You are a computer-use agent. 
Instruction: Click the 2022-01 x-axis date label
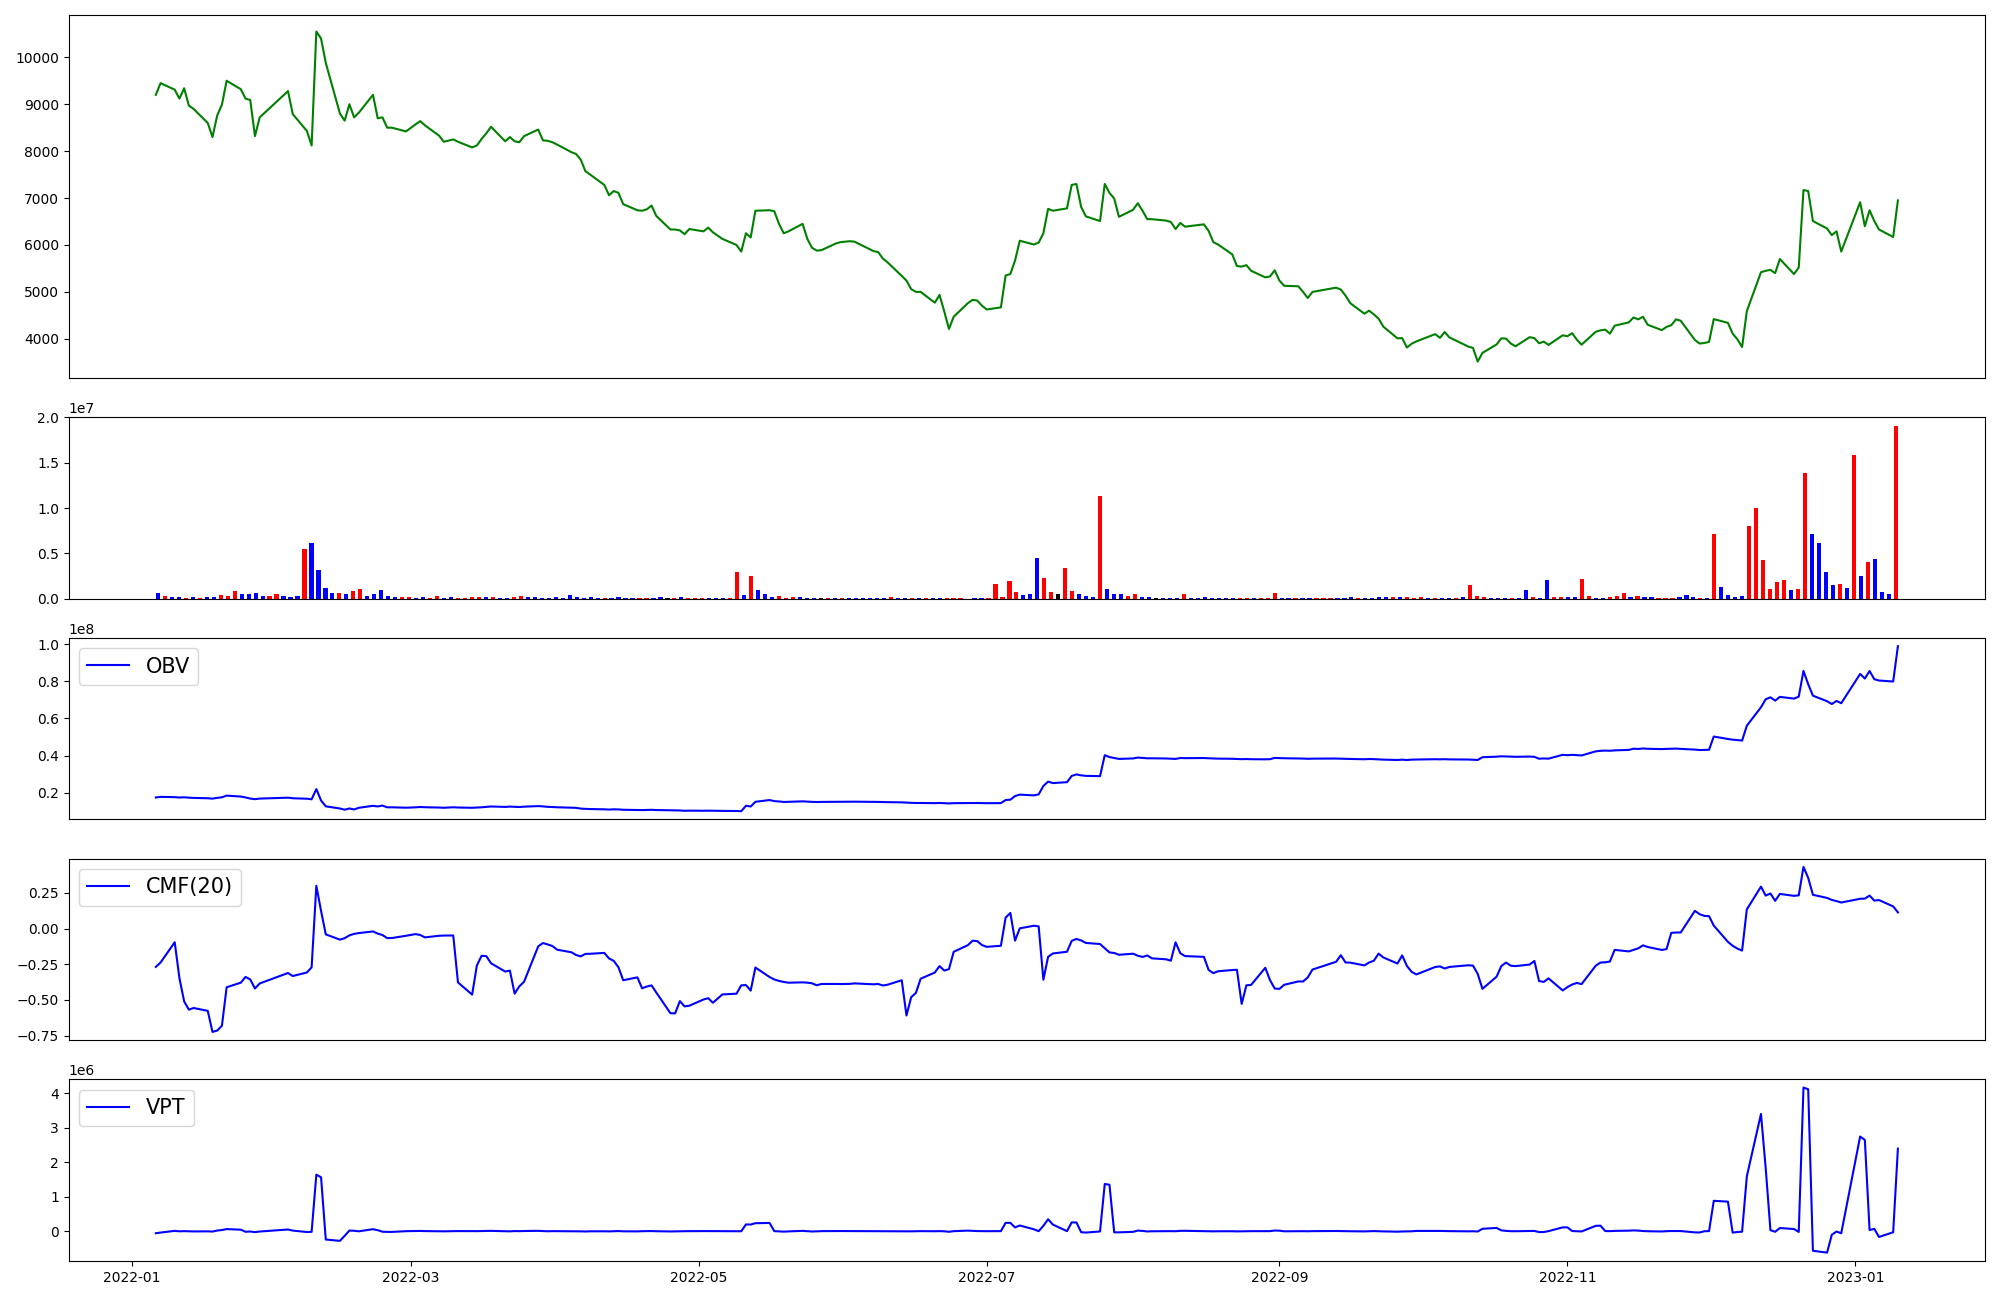[132, 1277]
